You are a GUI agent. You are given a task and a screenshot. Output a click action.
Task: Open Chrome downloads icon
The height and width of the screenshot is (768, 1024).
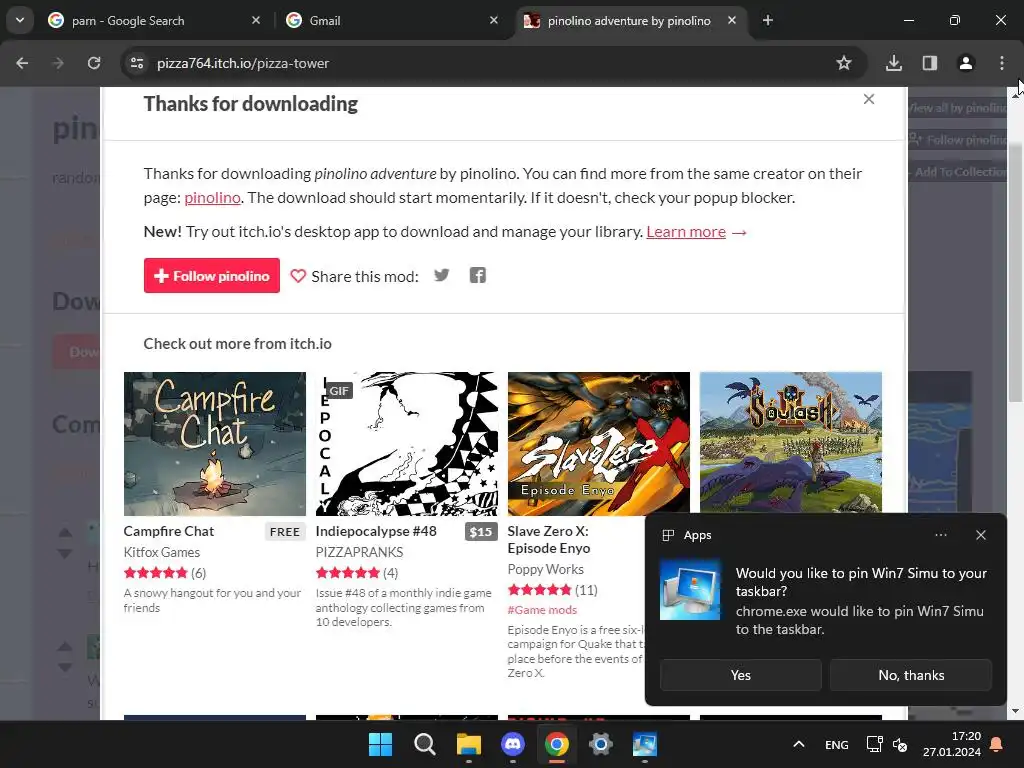894,63
